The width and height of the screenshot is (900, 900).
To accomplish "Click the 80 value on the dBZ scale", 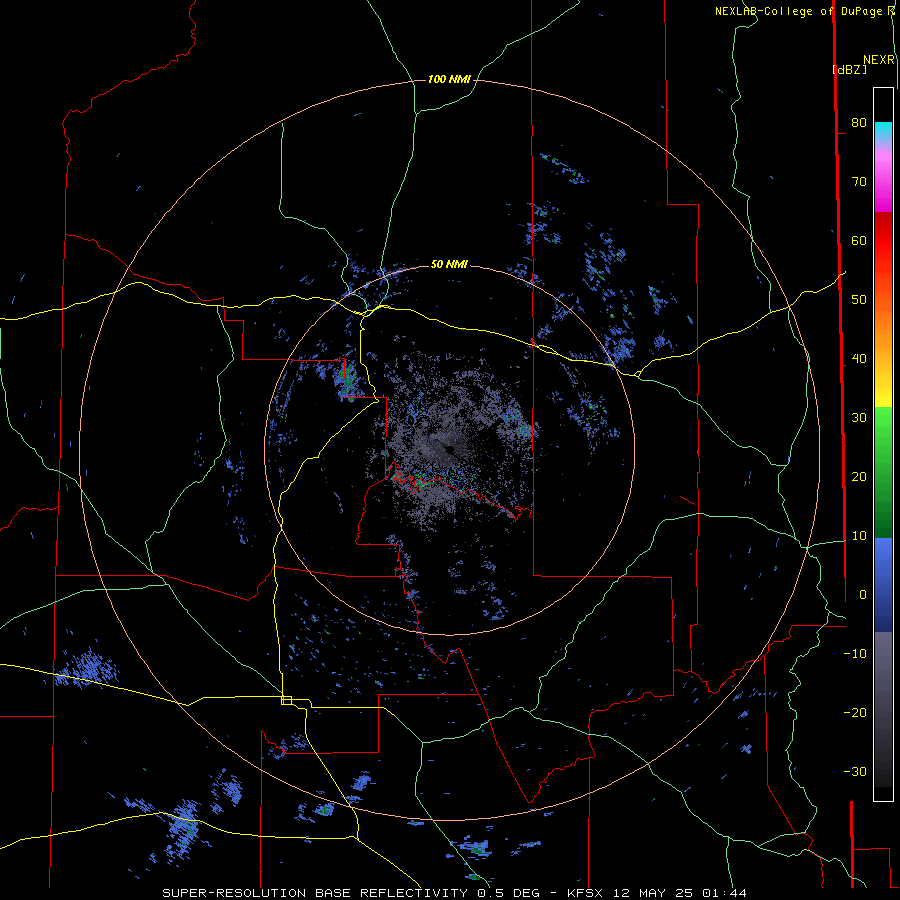I will [x=859, y=122].
